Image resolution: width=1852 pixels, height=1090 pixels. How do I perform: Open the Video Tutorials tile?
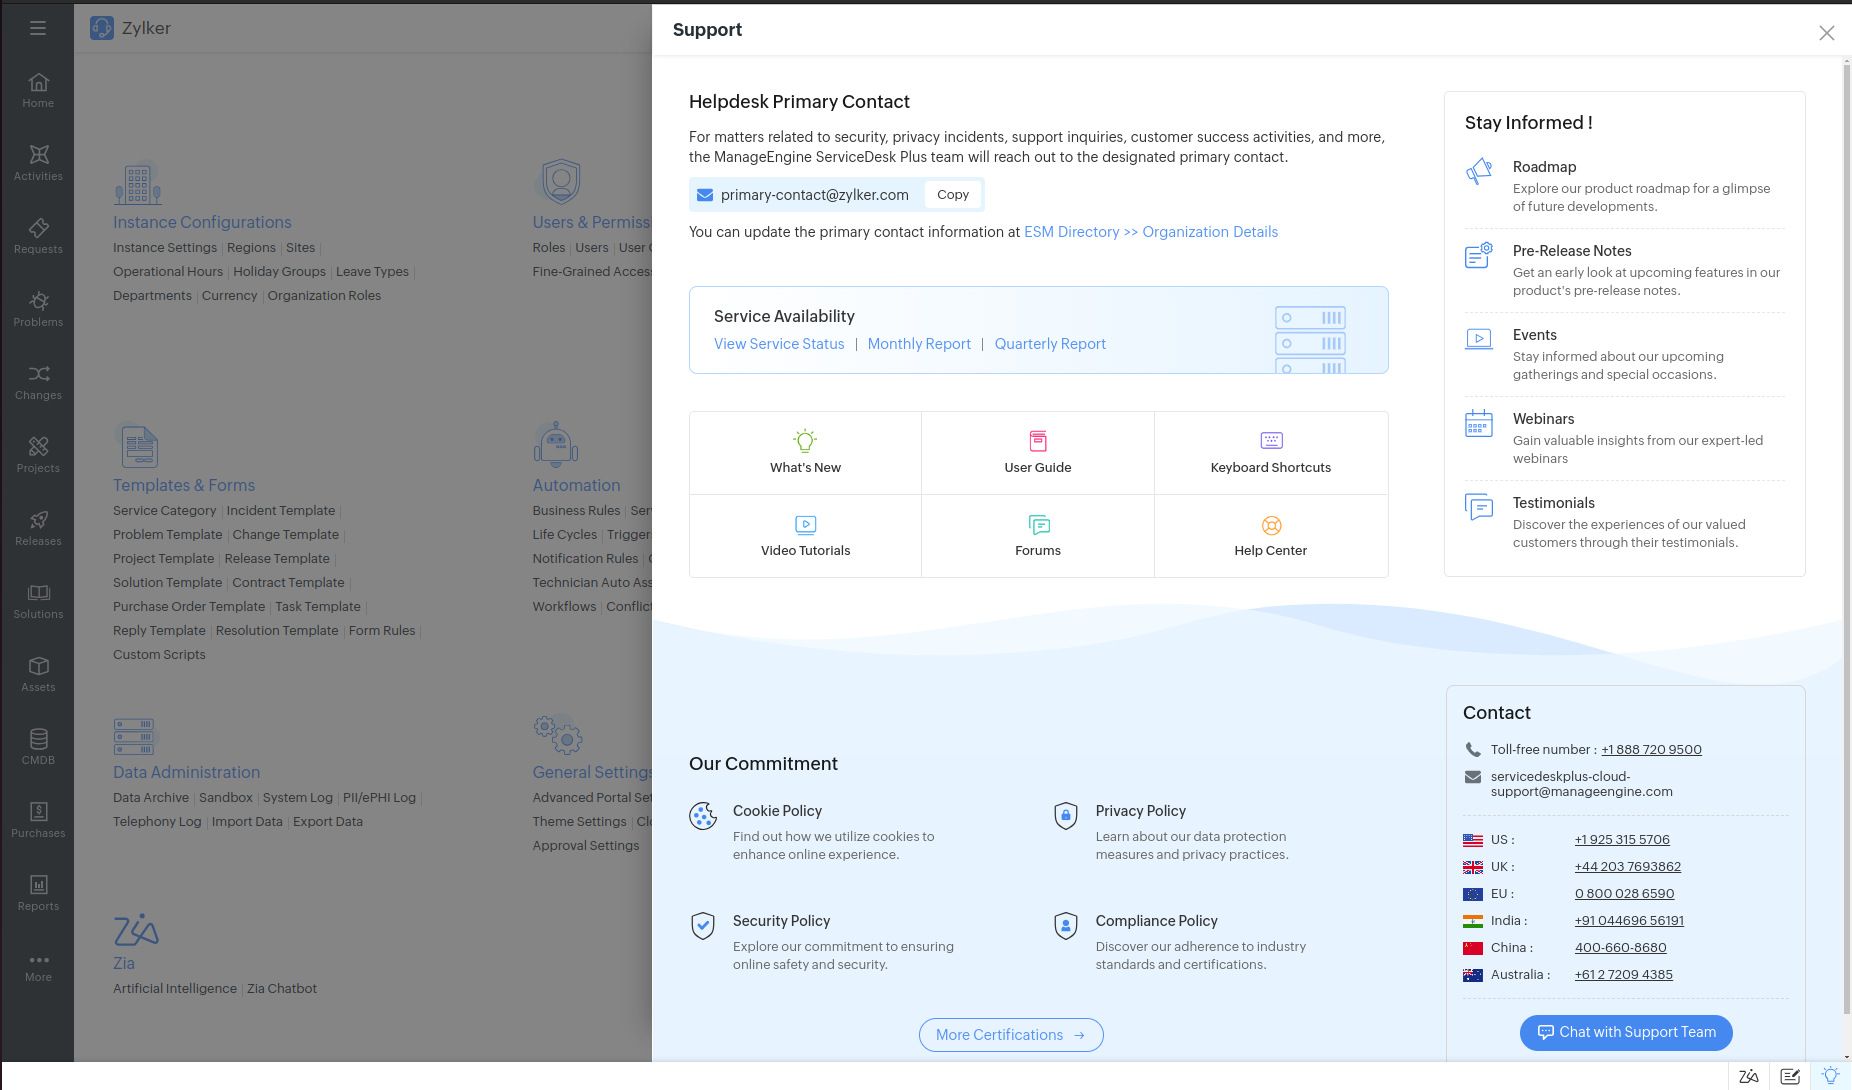(x=805, y=536)
